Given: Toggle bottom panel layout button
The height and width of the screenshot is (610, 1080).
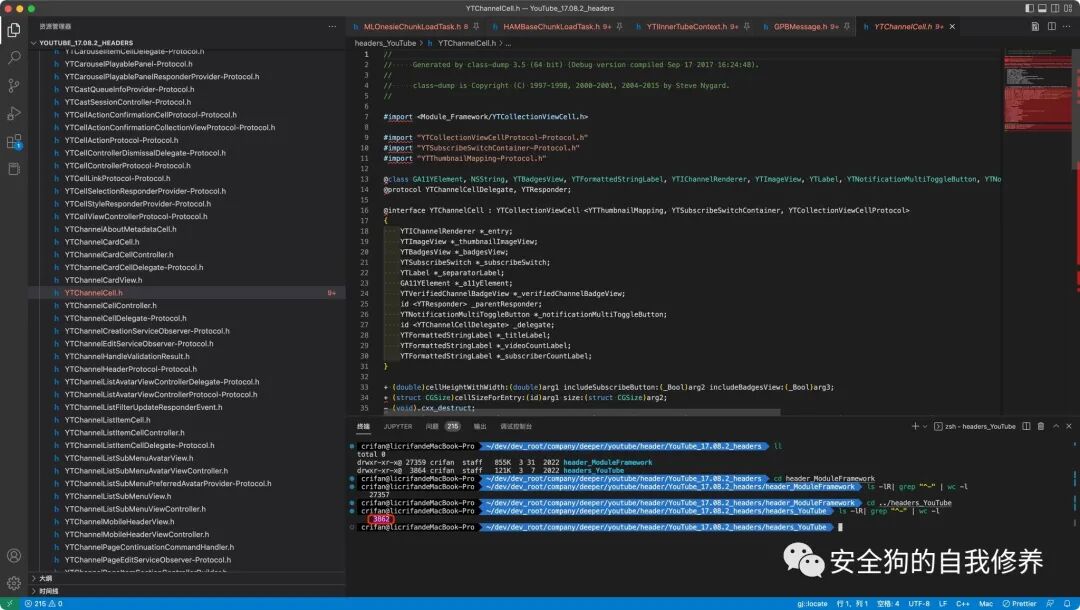Looking at the screenshot, I should tap(1042, 8).
